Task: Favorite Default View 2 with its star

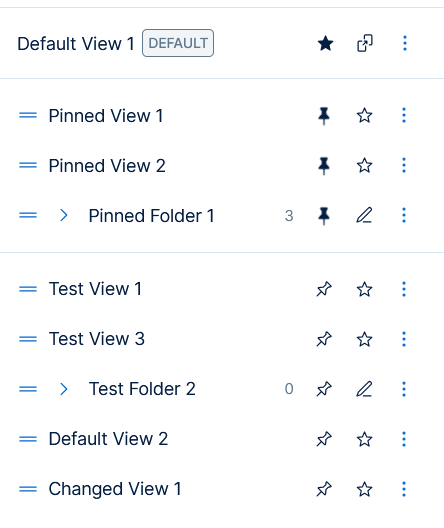Action: (364, 439)
